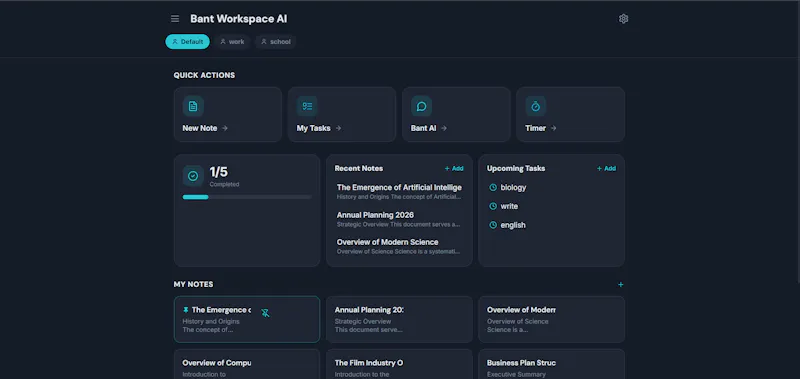Click arrow beside Timer label

(554, 129)
